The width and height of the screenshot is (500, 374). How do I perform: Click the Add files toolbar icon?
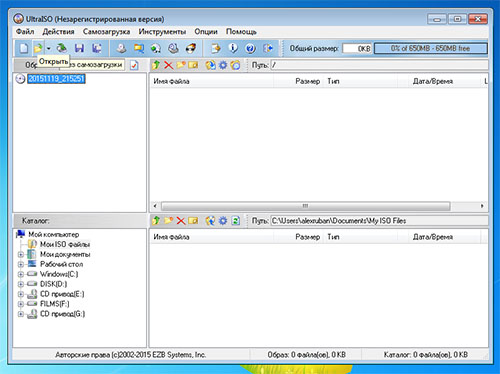tap(216, 48)
